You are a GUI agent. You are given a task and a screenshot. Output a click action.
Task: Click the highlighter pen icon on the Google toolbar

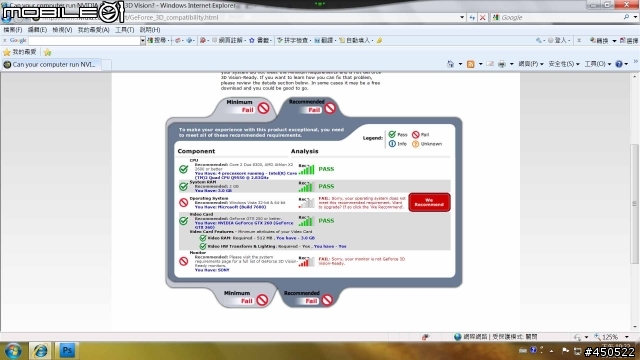click(380, 40)
